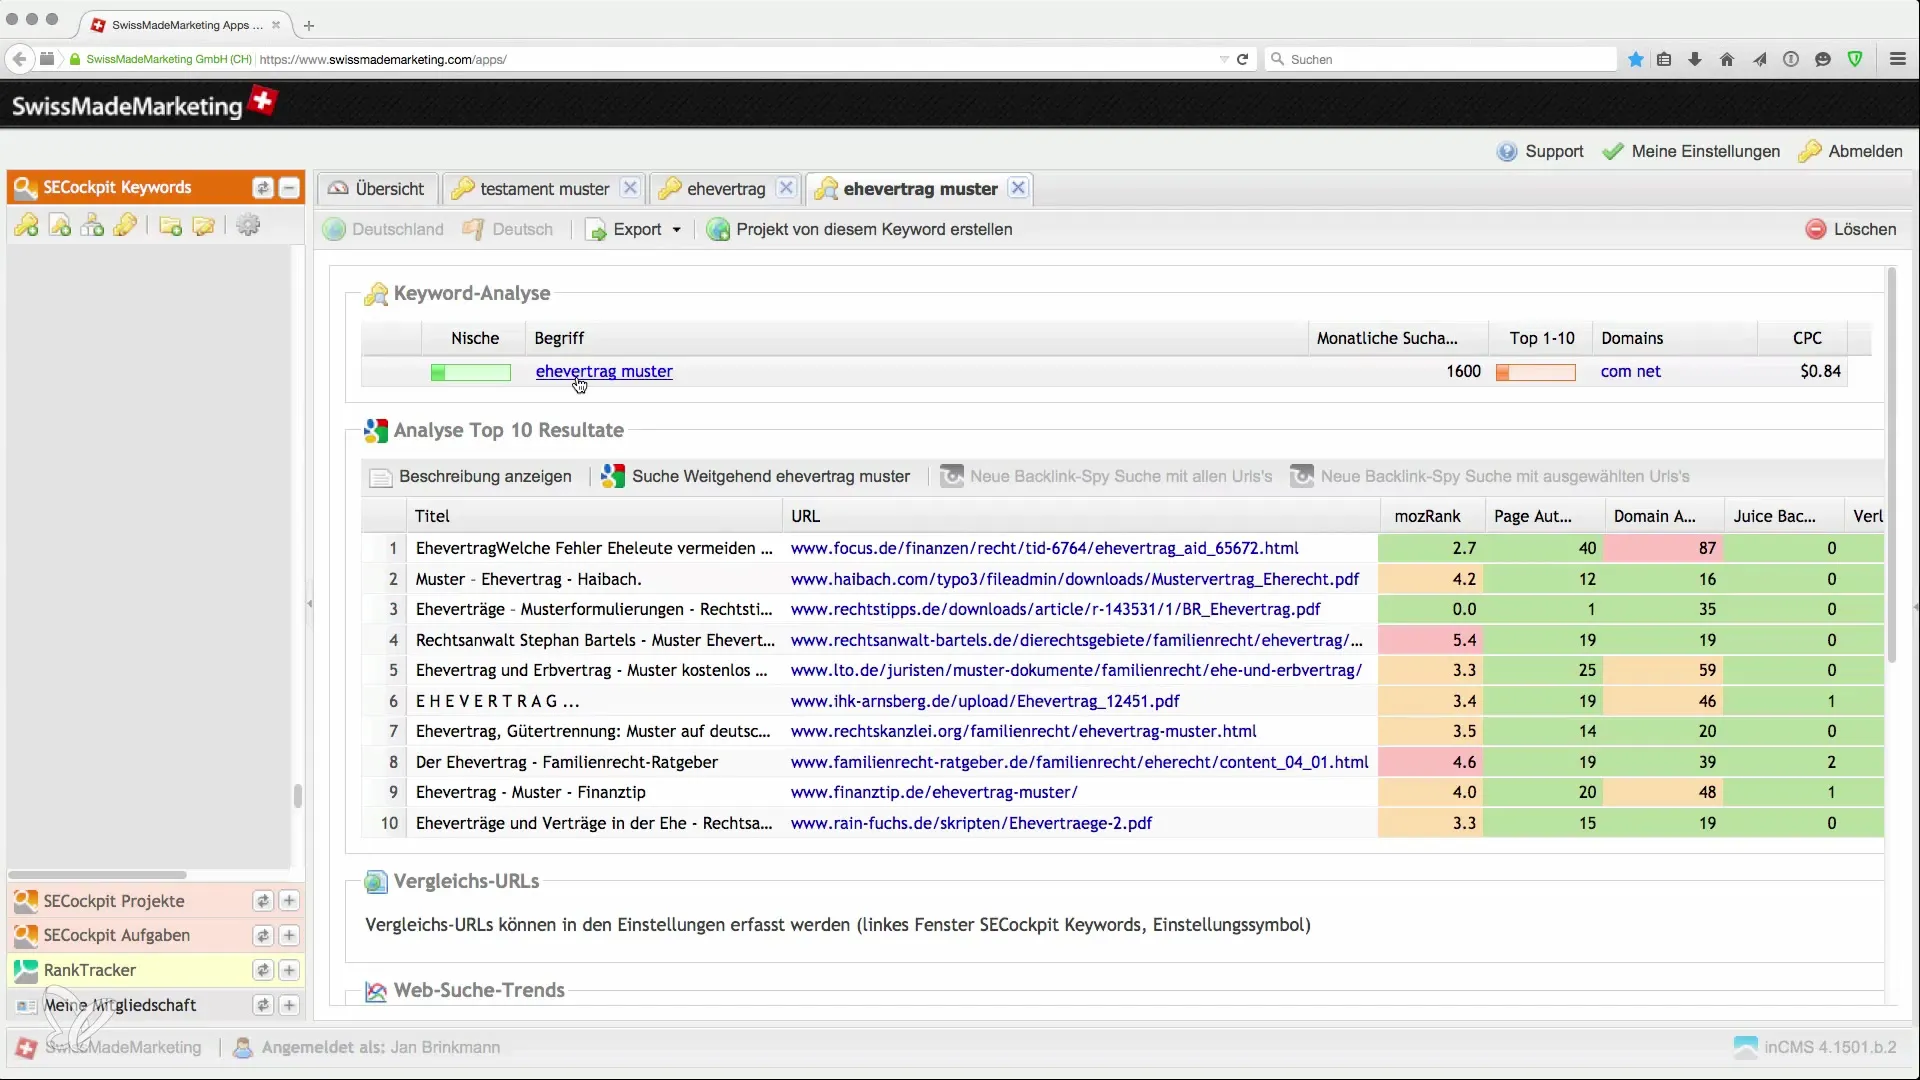This screenshot has height=1080, width=1920.
Task: Click Abmelden to log out
Action: point(1851,152)
